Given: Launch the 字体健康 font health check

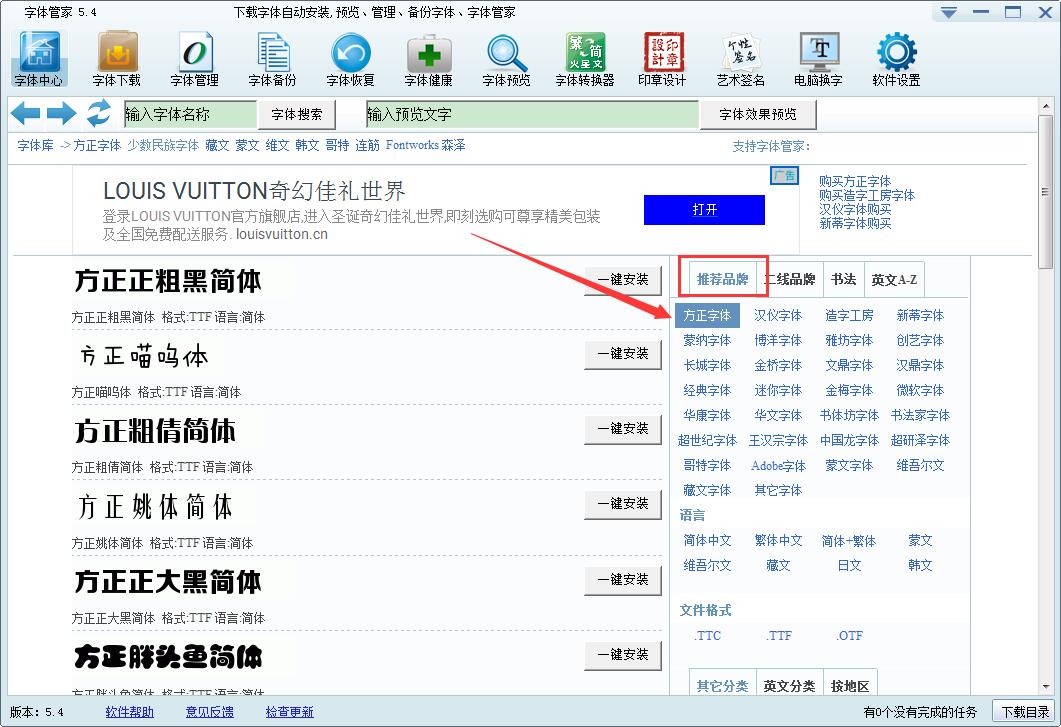Looking at the screenshot, I should click(428, 58).
